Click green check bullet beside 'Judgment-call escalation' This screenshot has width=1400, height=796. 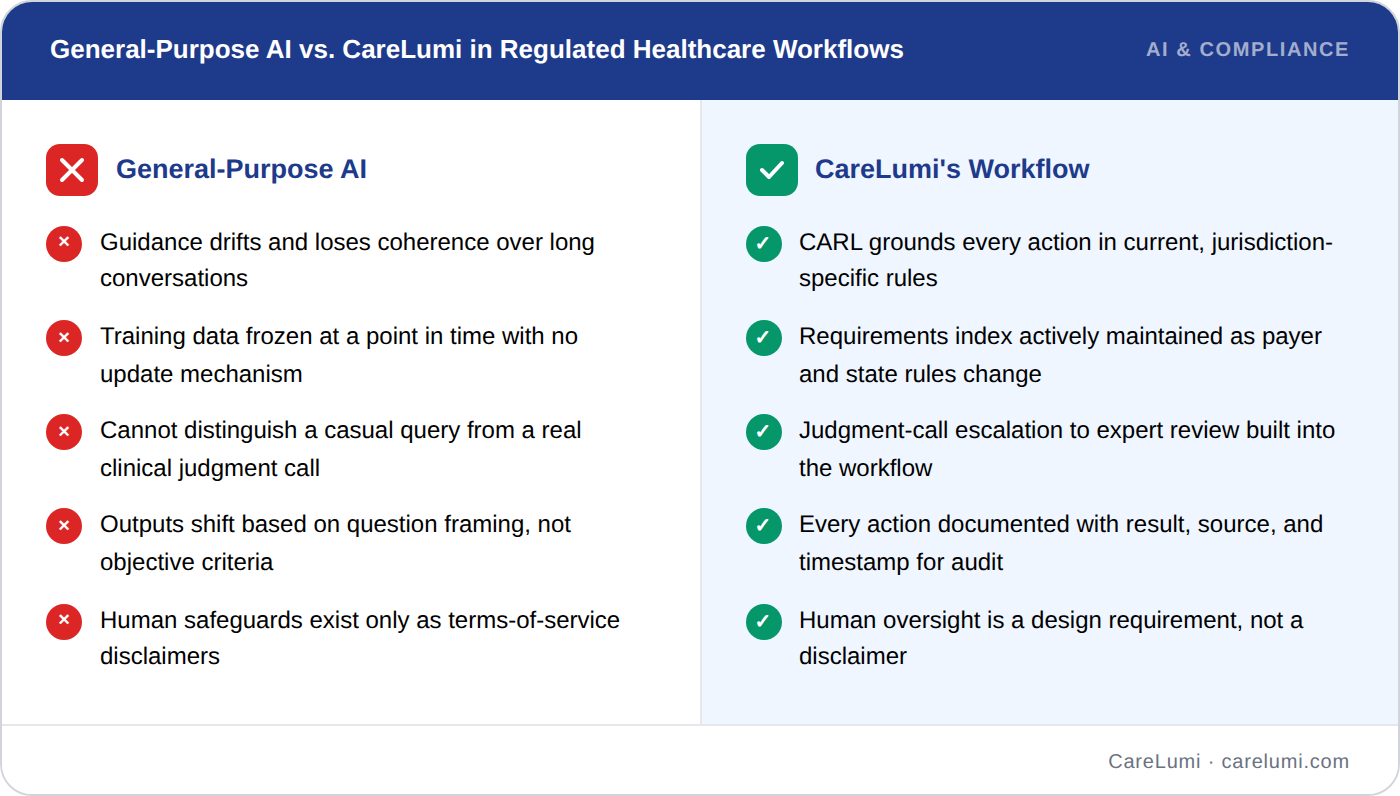(x=764, y=431)
